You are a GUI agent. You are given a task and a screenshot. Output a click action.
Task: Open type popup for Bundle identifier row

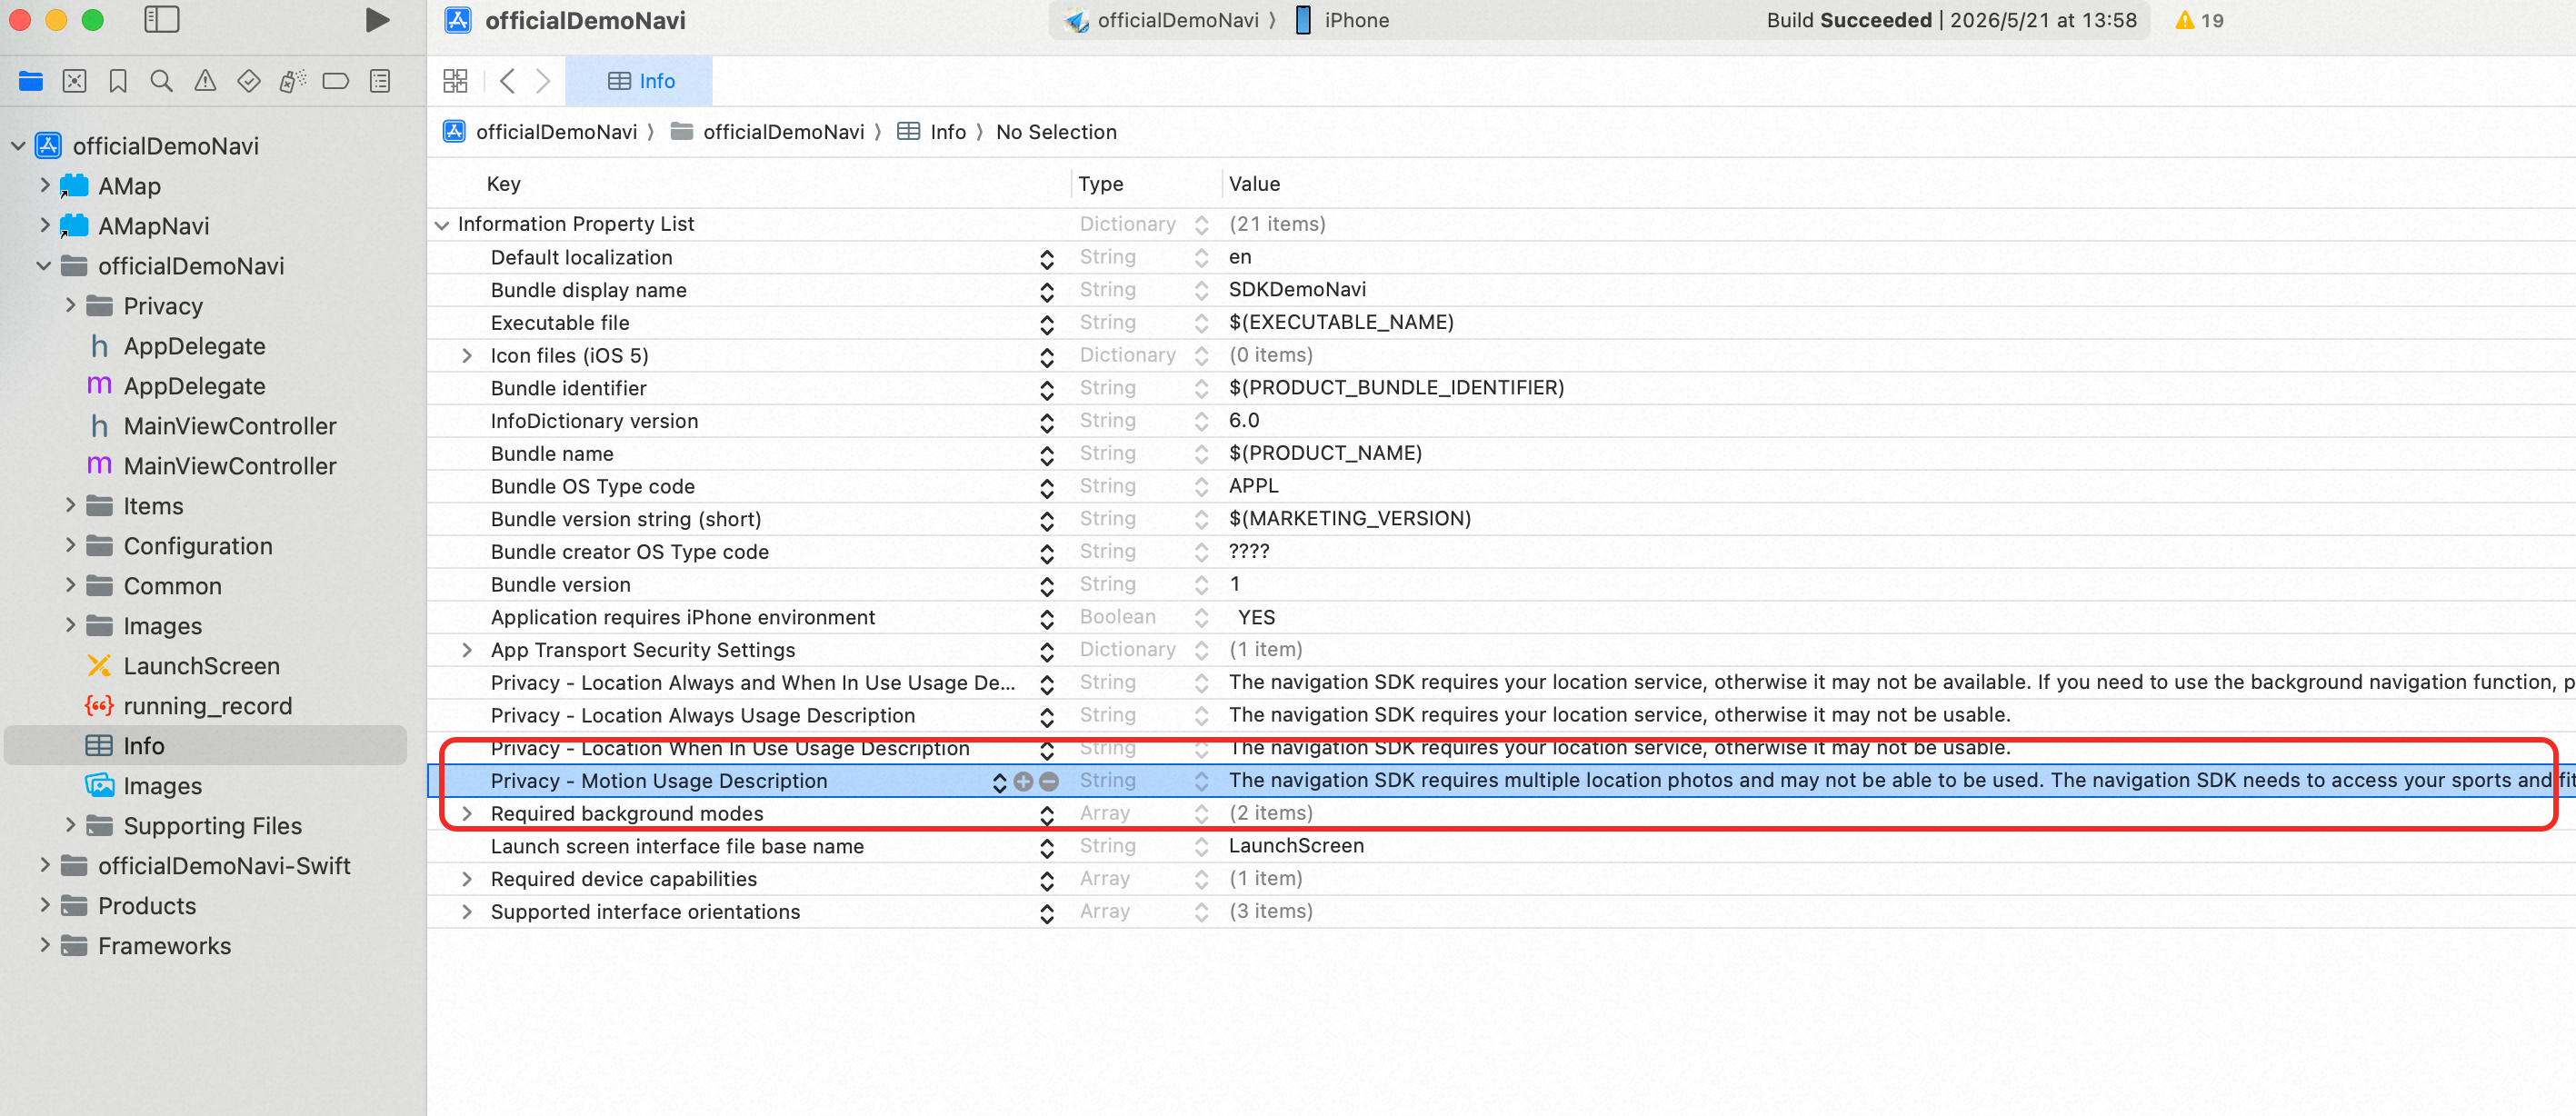point(1201,389)
